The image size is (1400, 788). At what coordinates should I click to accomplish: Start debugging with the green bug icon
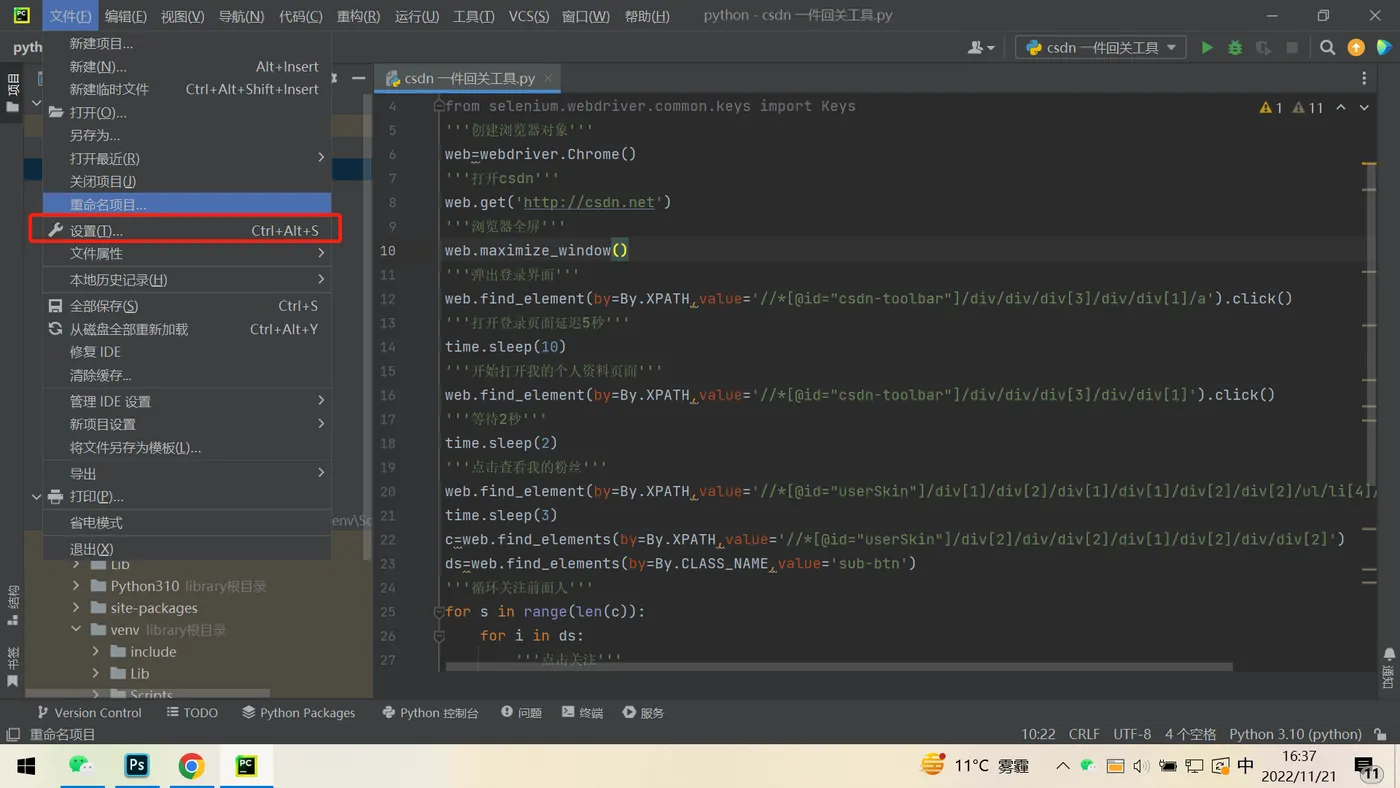[1235, 48]
